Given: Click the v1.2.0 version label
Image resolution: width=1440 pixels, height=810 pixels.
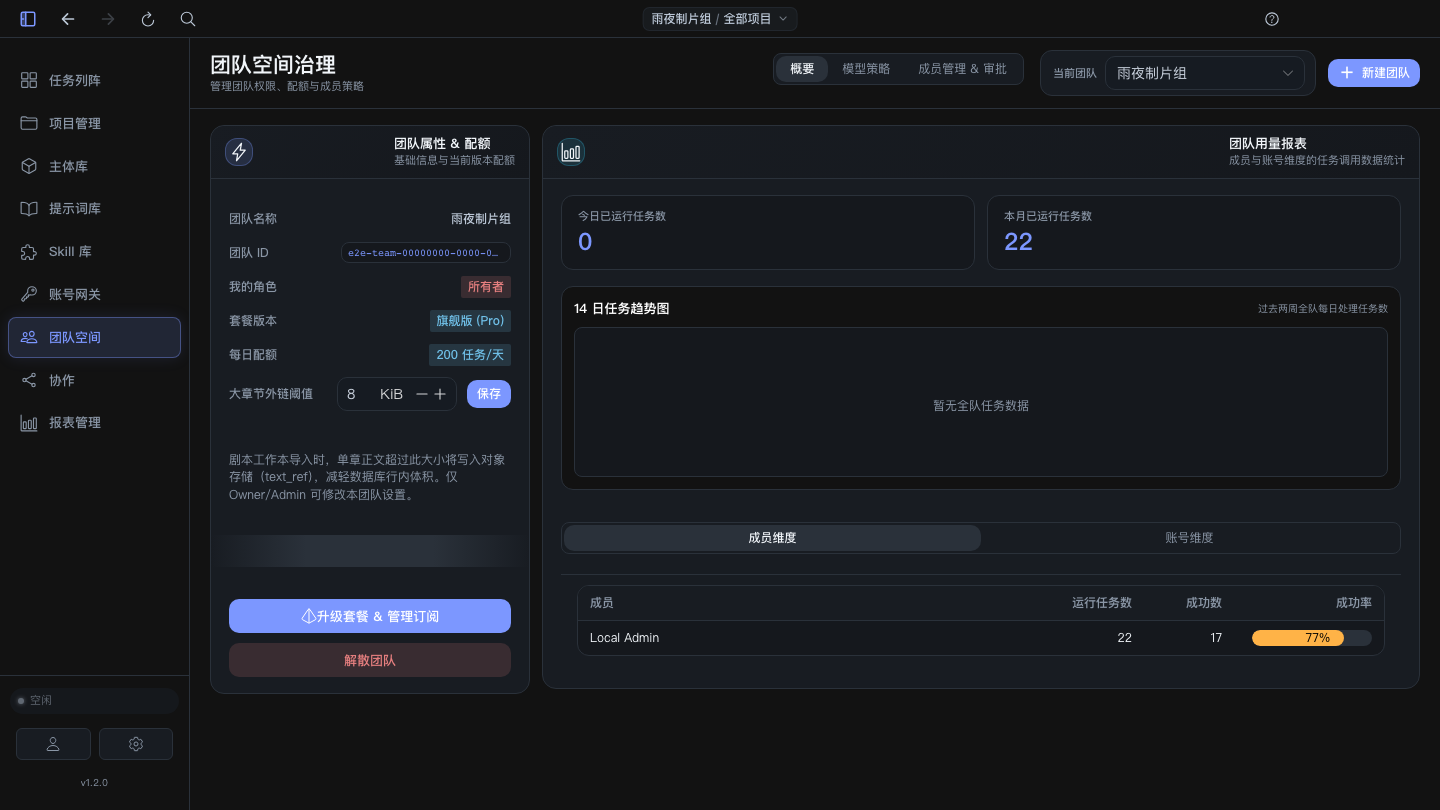Looking at the screenshot, I should coord(94,782).
